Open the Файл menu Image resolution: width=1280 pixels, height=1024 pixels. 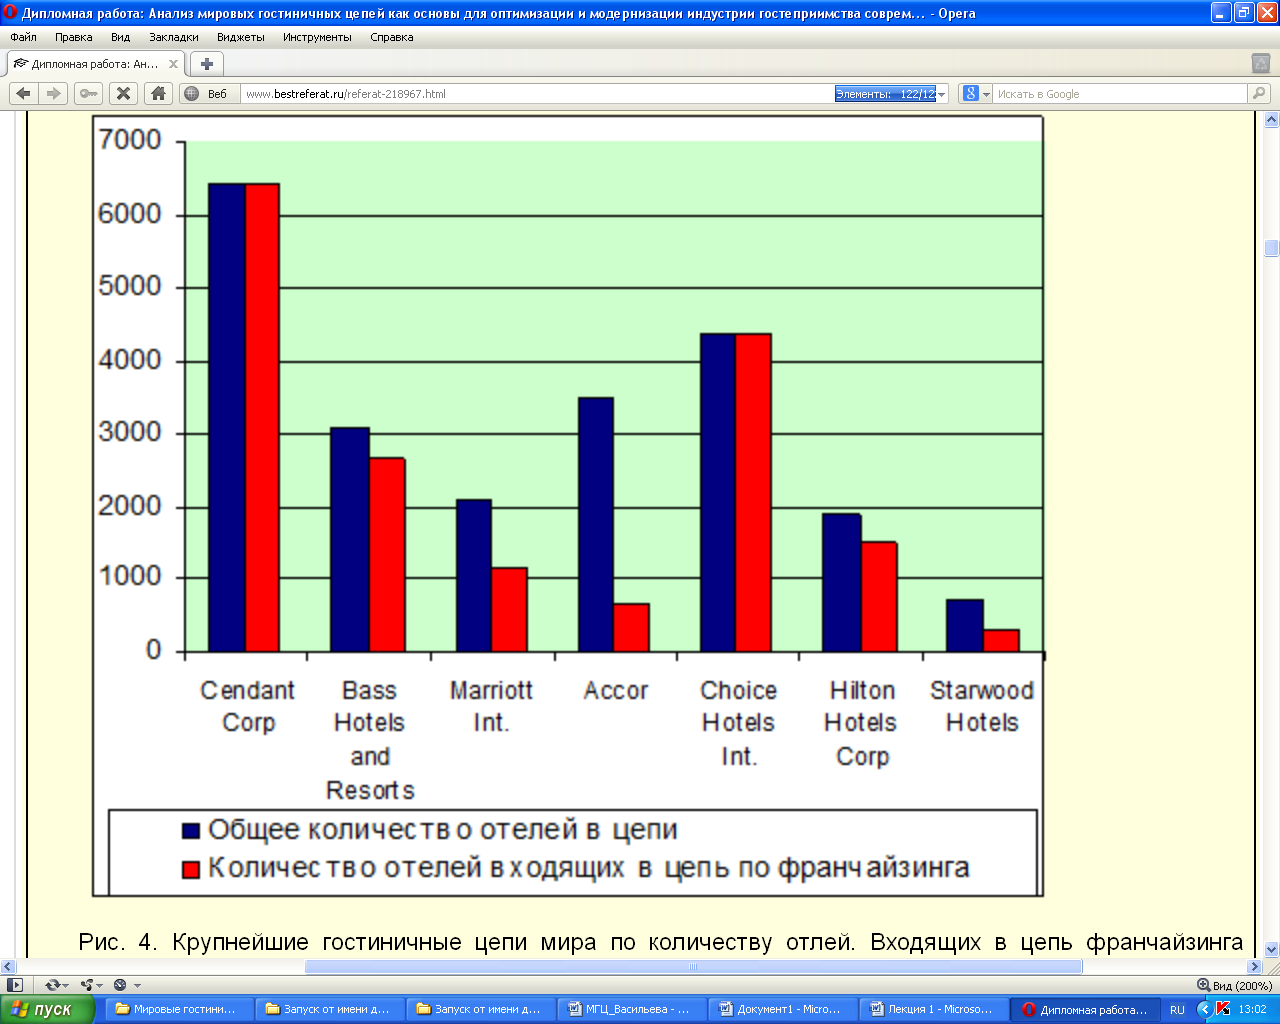click(24, 37)
